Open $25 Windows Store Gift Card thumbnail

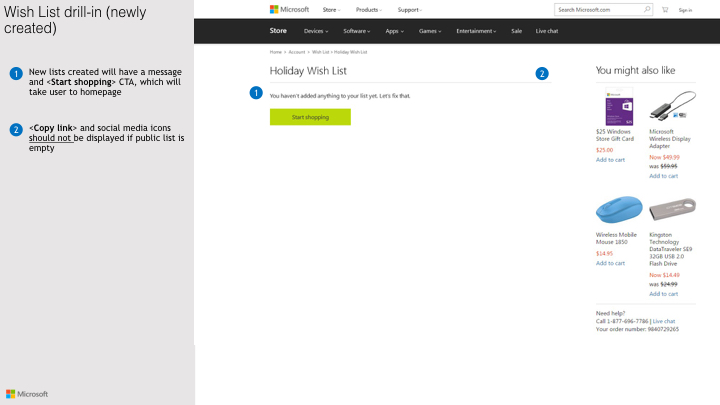(619, 107)
